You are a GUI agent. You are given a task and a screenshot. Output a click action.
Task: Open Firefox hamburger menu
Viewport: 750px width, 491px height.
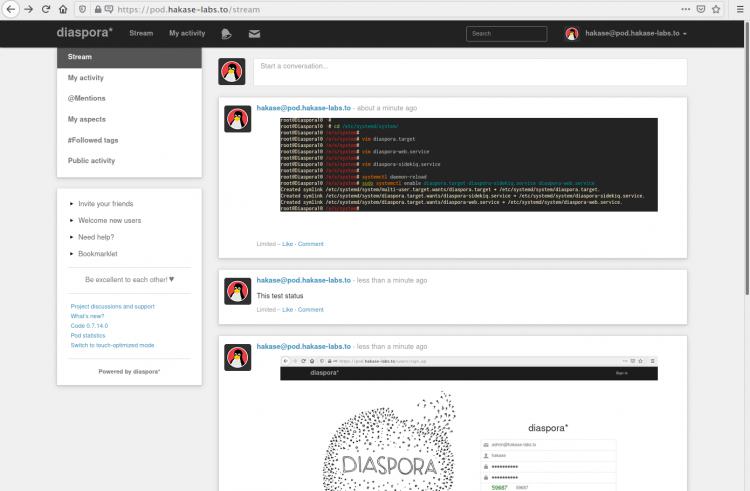coord(740,9)
